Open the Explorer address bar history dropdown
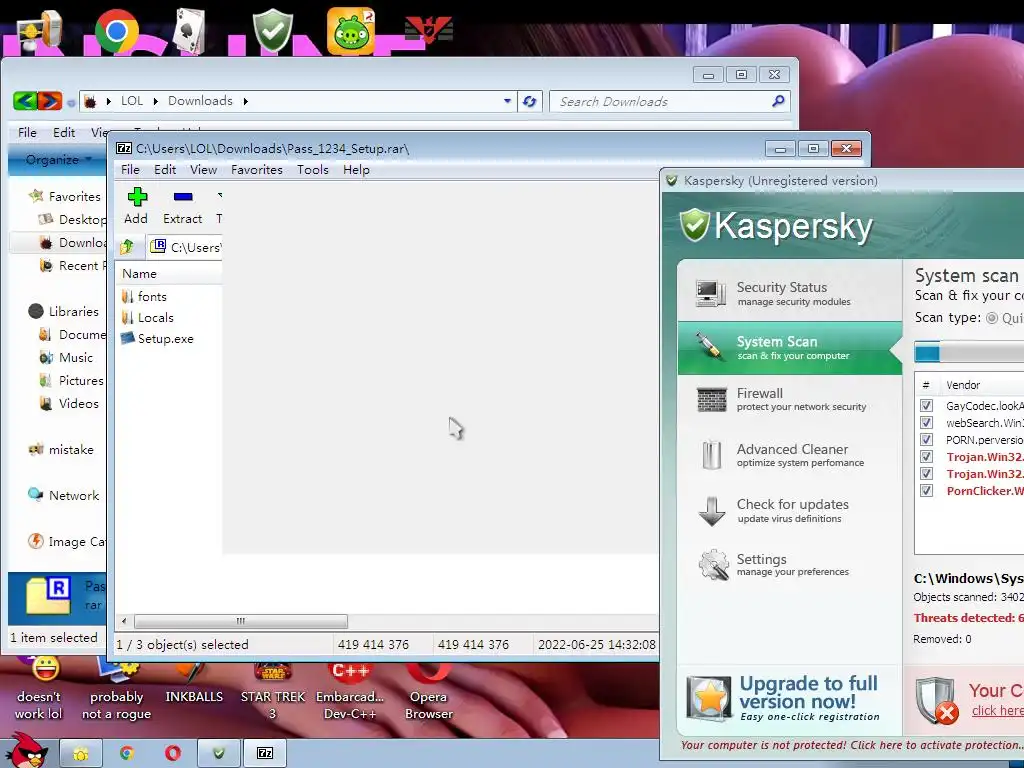 507,101
